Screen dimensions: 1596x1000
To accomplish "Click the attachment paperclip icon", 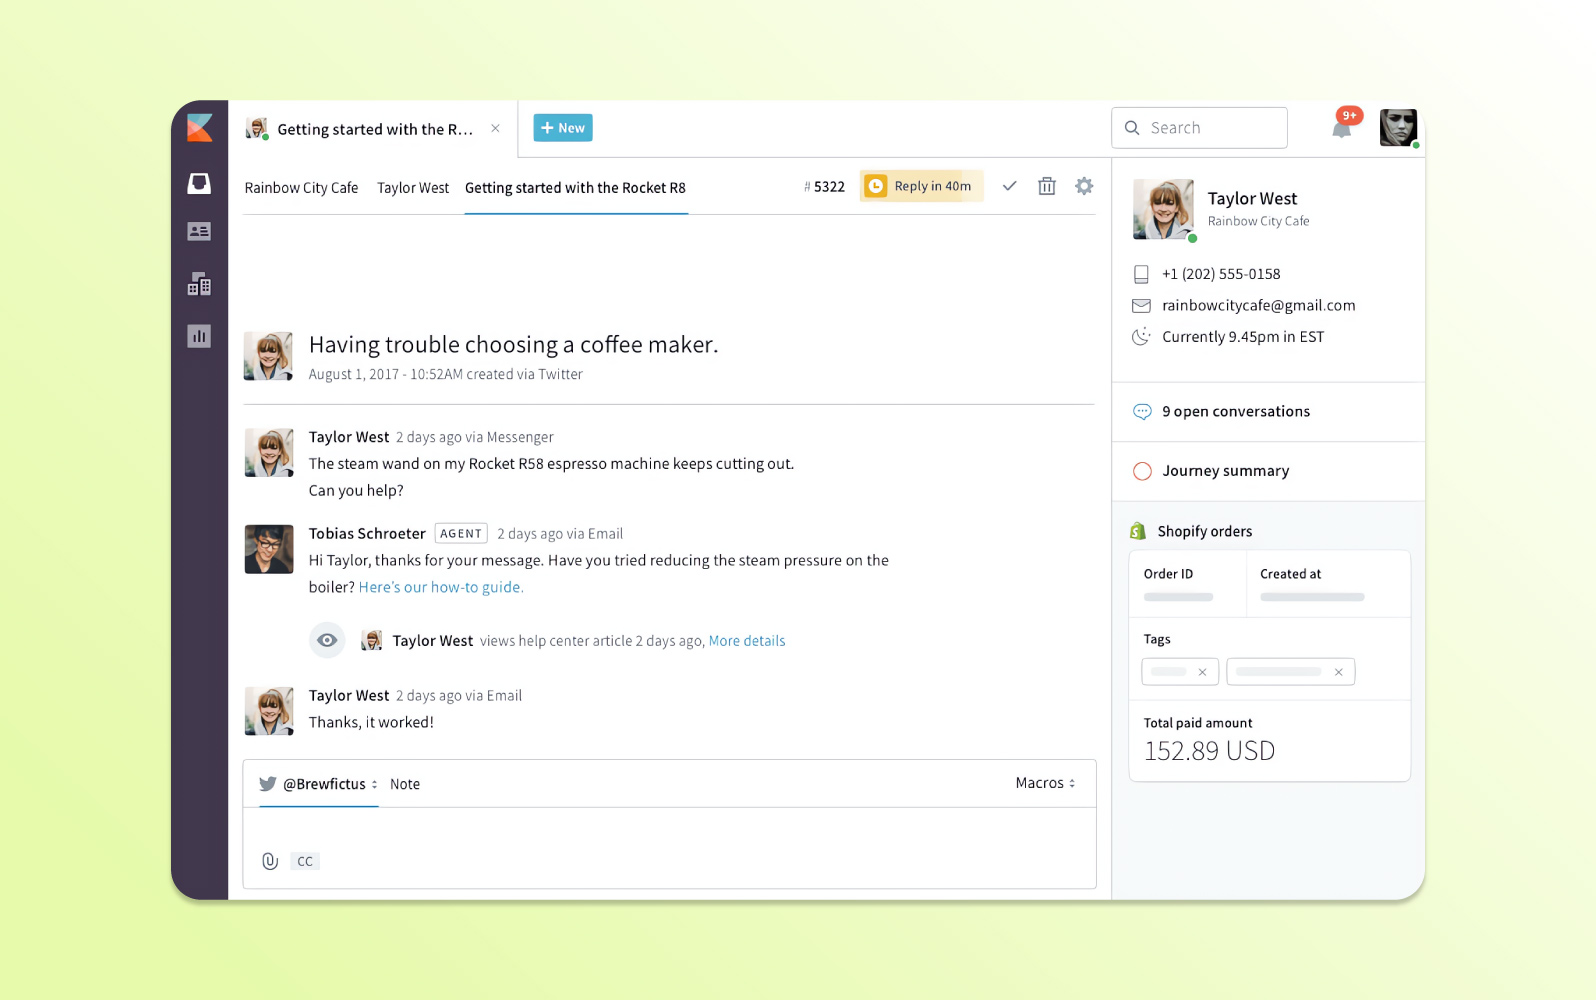I will click(x=270, y=861).
